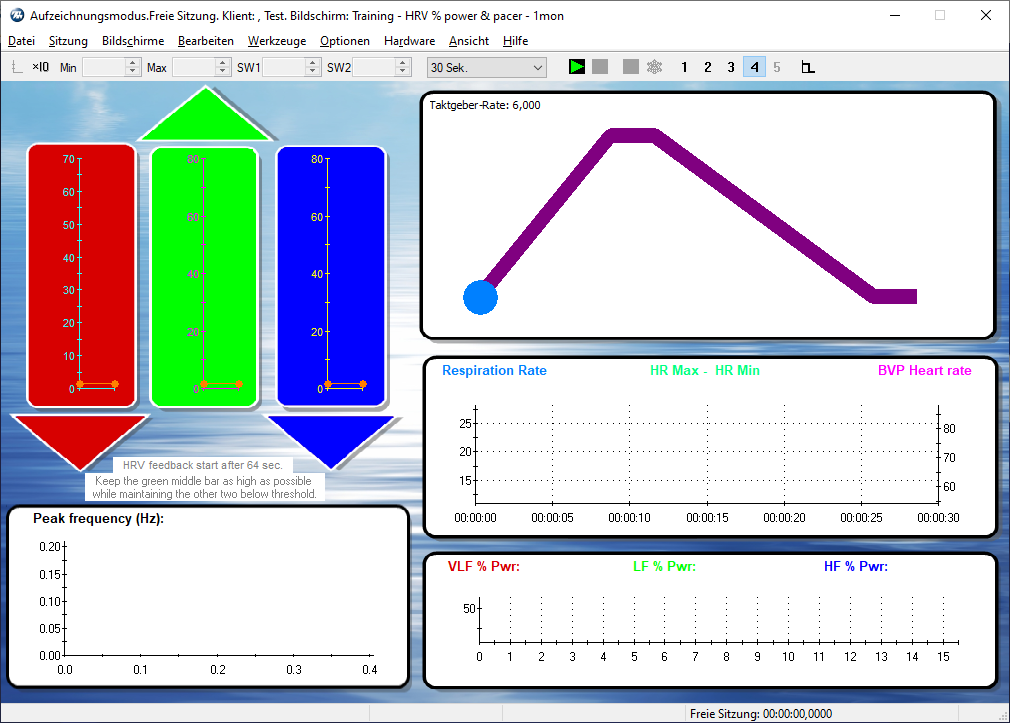
Task: Start recording with the green play button
Action: tap(576, 67)
